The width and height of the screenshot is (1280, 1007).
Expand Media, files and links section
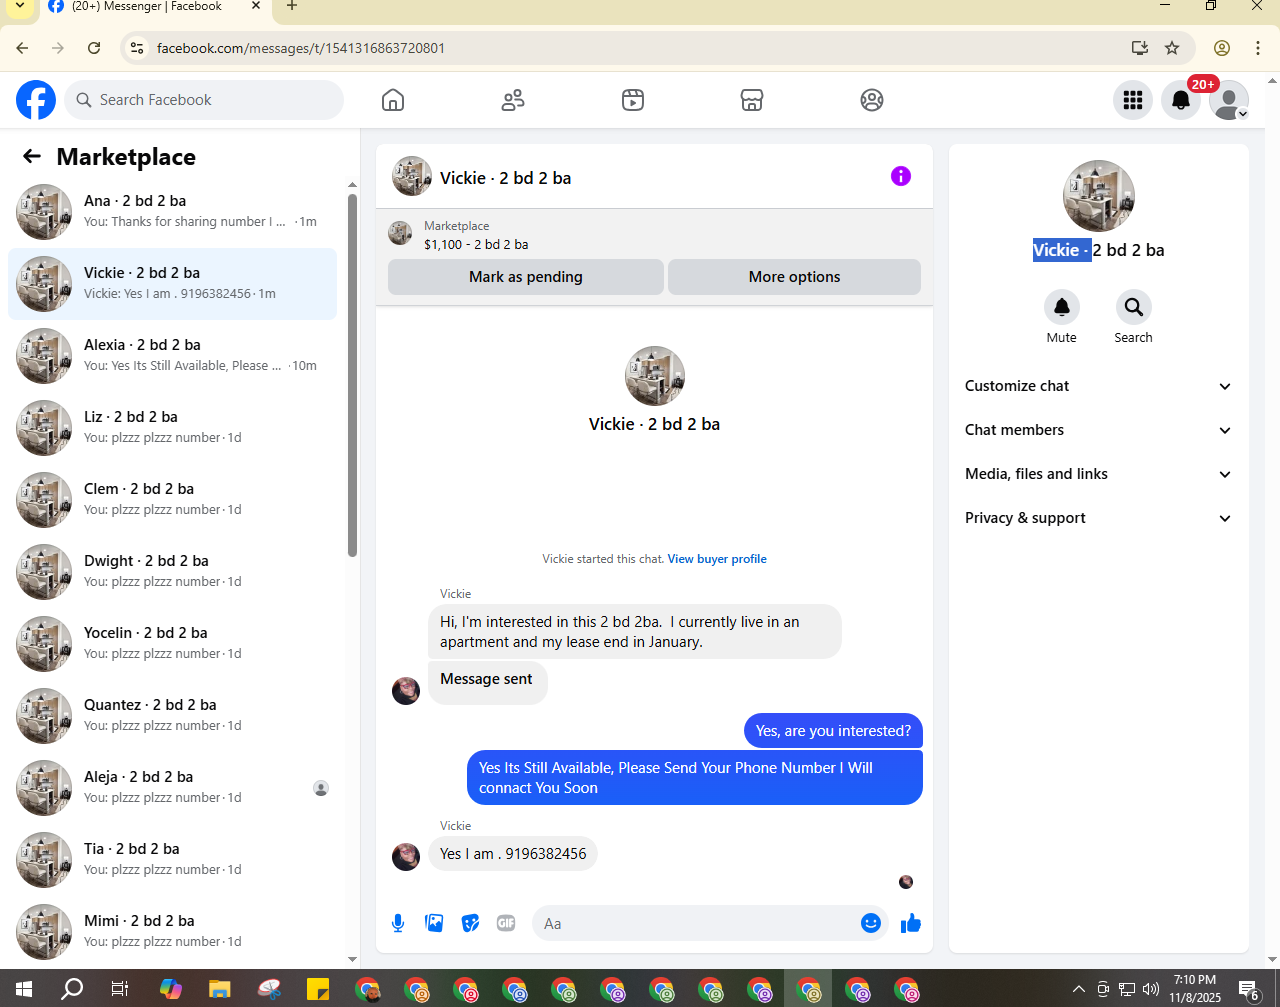1098,474
